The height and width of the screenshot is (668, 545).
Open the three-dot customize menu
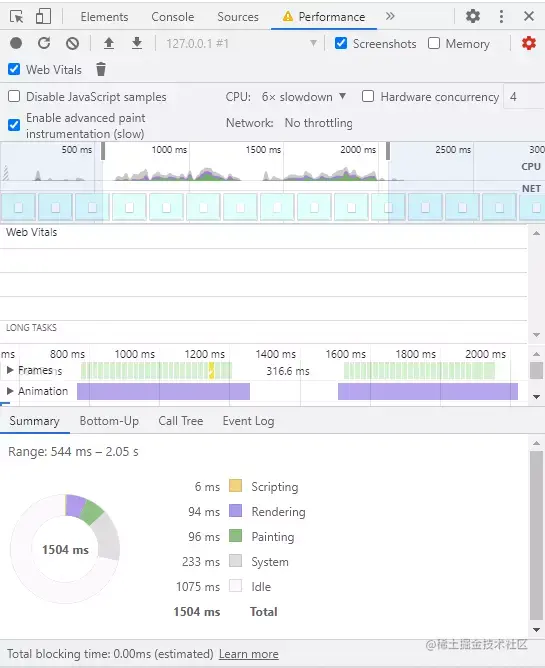[502, 17]
